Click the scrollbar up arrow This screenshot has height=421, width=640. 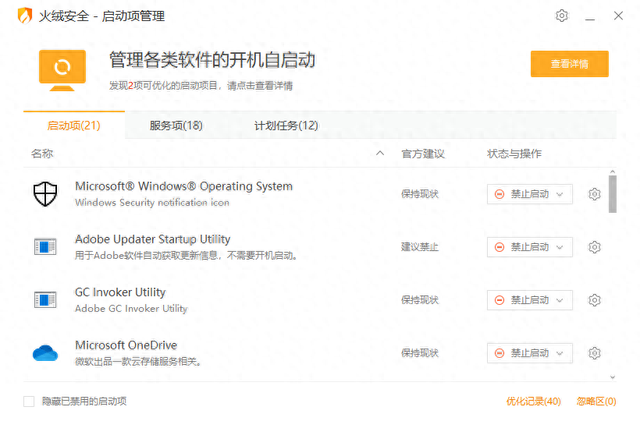point(613,172)
